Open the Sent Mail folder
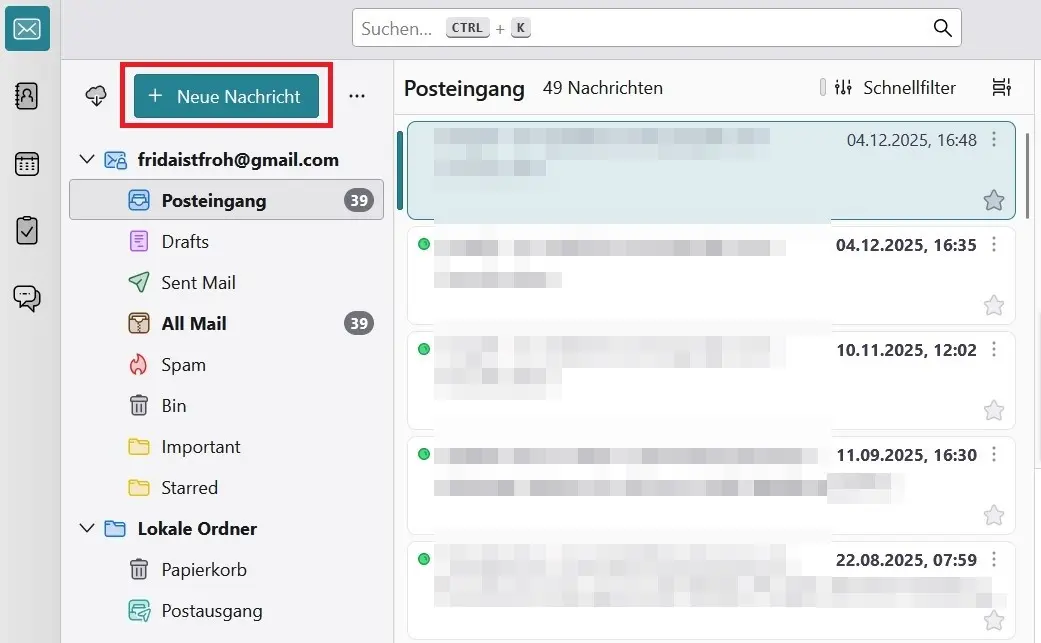The height and width of the screenshot is (643, 1041). pyautogui.click(x=197, y=282)
